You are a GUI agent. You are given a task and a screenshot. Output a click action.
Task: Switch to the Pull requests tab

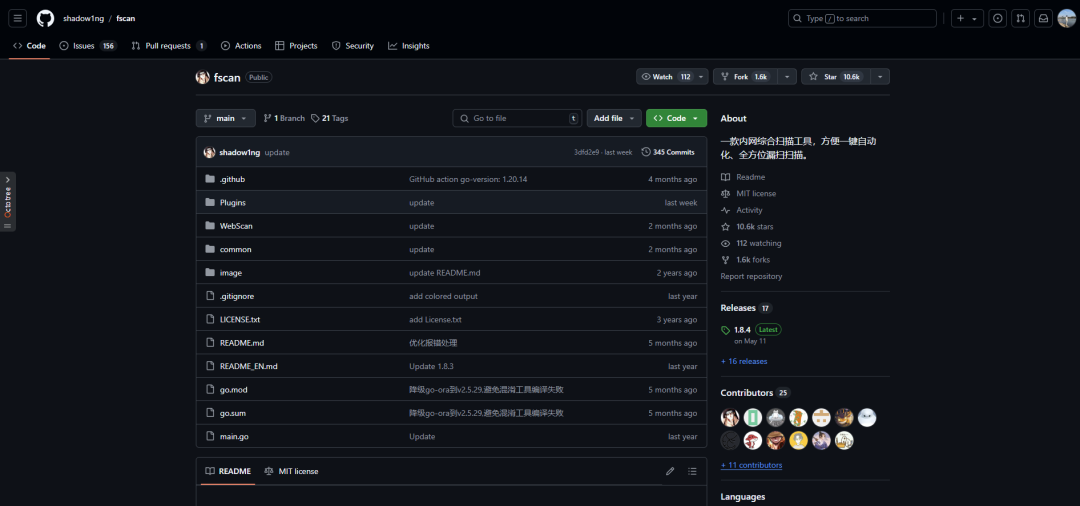pyautogui.click(x=169, y=46)
